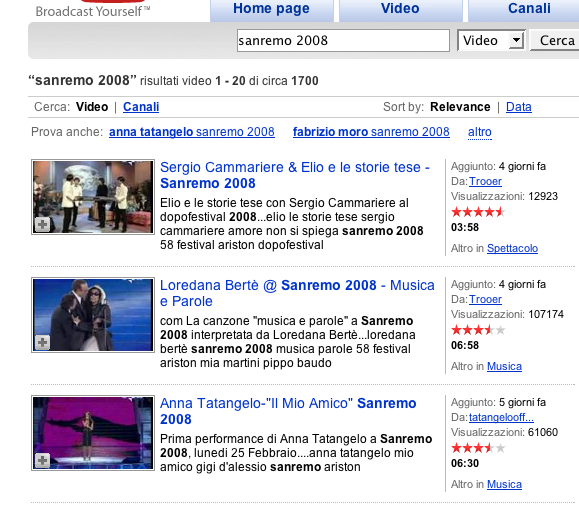This screenshot has width=579, height=506.
Task: Click the Broadcast Yourself logo tagline
Action: click(93, 11)
